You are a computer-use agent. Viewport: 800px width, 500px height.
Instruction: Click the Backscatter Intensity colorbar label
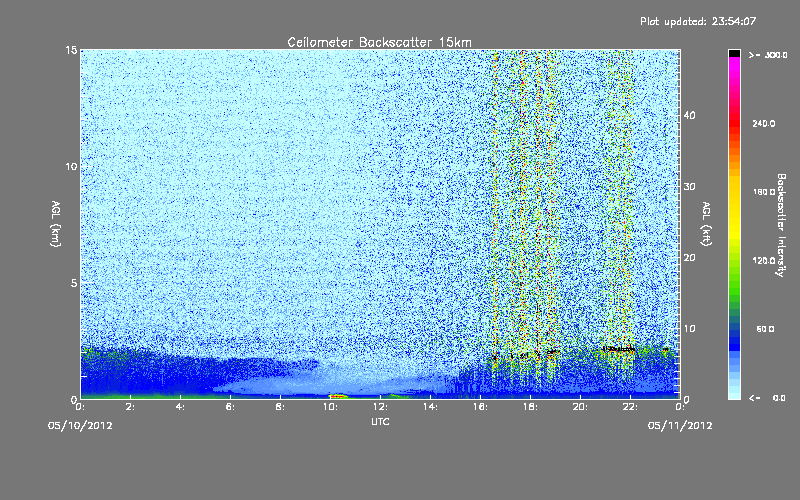[781, 225]
